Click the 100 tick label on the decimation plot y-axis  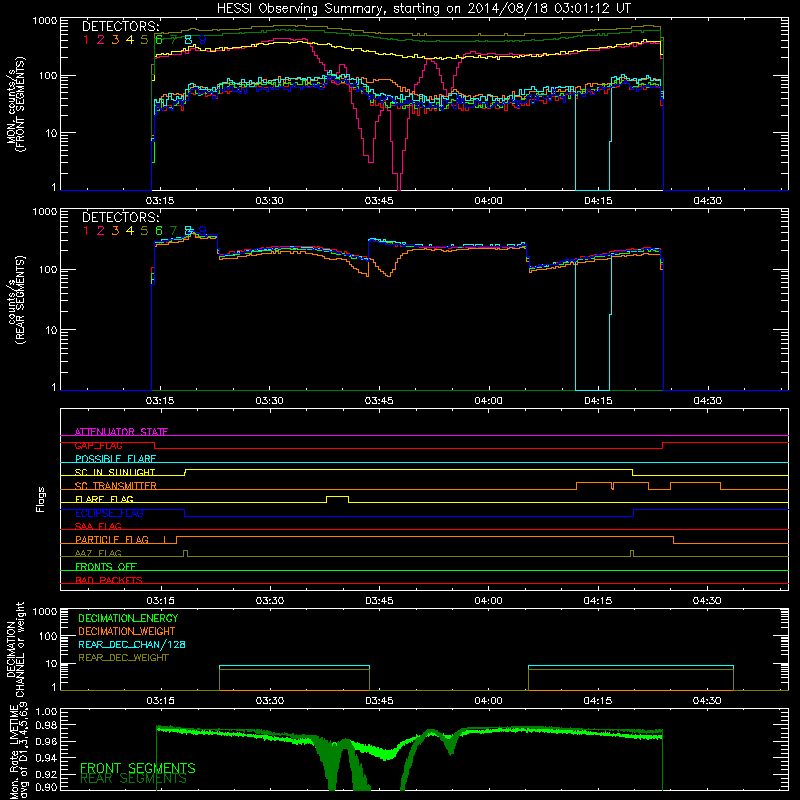pyautogui.click(x=48, y=636)
